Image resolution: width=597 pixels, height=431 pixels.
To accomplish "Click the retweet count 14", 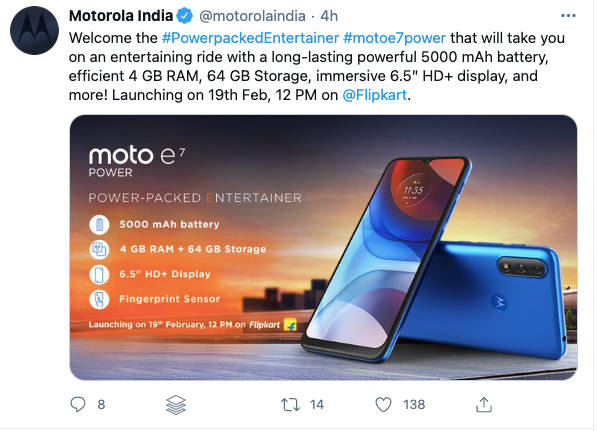I will pyautogui.click(x=317, y=405).
